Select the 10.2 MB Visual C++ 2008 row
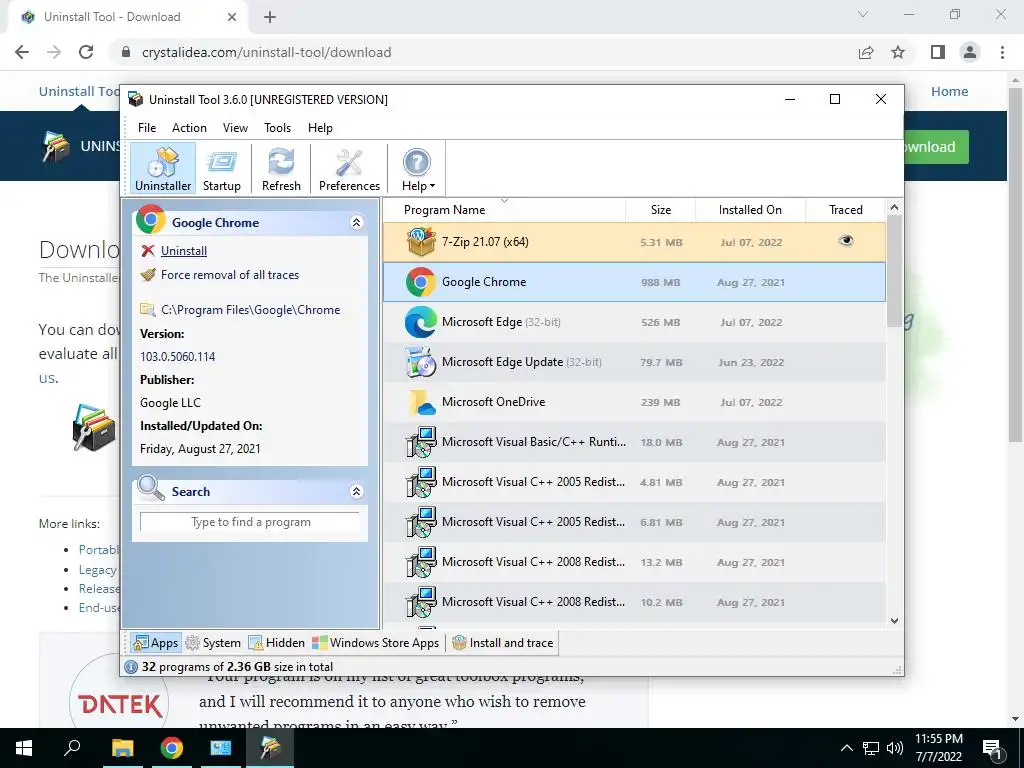Image resolution: width=1024 pixels, height=768 pixels. [634, 602]
